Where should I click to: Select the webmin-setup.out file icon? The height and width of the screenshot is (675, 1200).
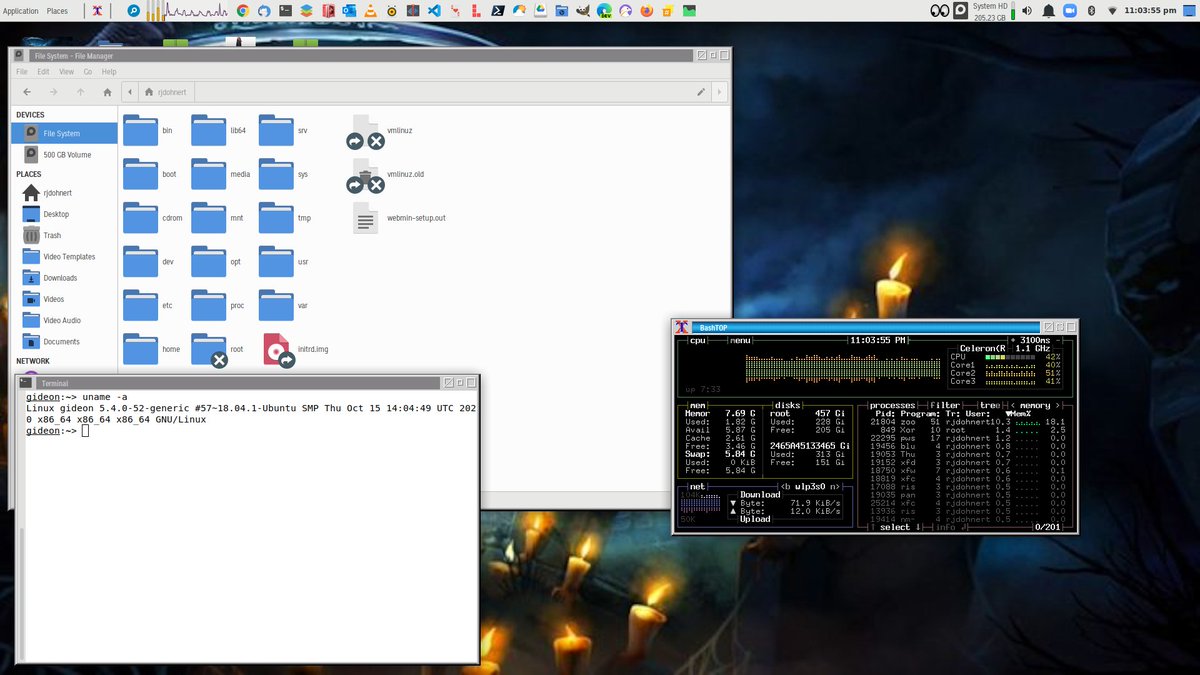365,217
